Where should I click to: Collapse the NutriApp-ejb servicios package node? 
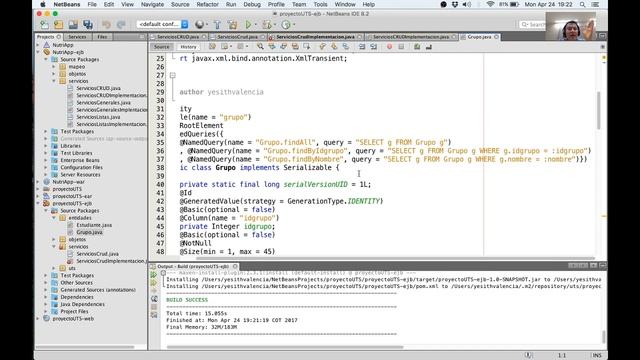pyautogui.click(x=54, y=81)
